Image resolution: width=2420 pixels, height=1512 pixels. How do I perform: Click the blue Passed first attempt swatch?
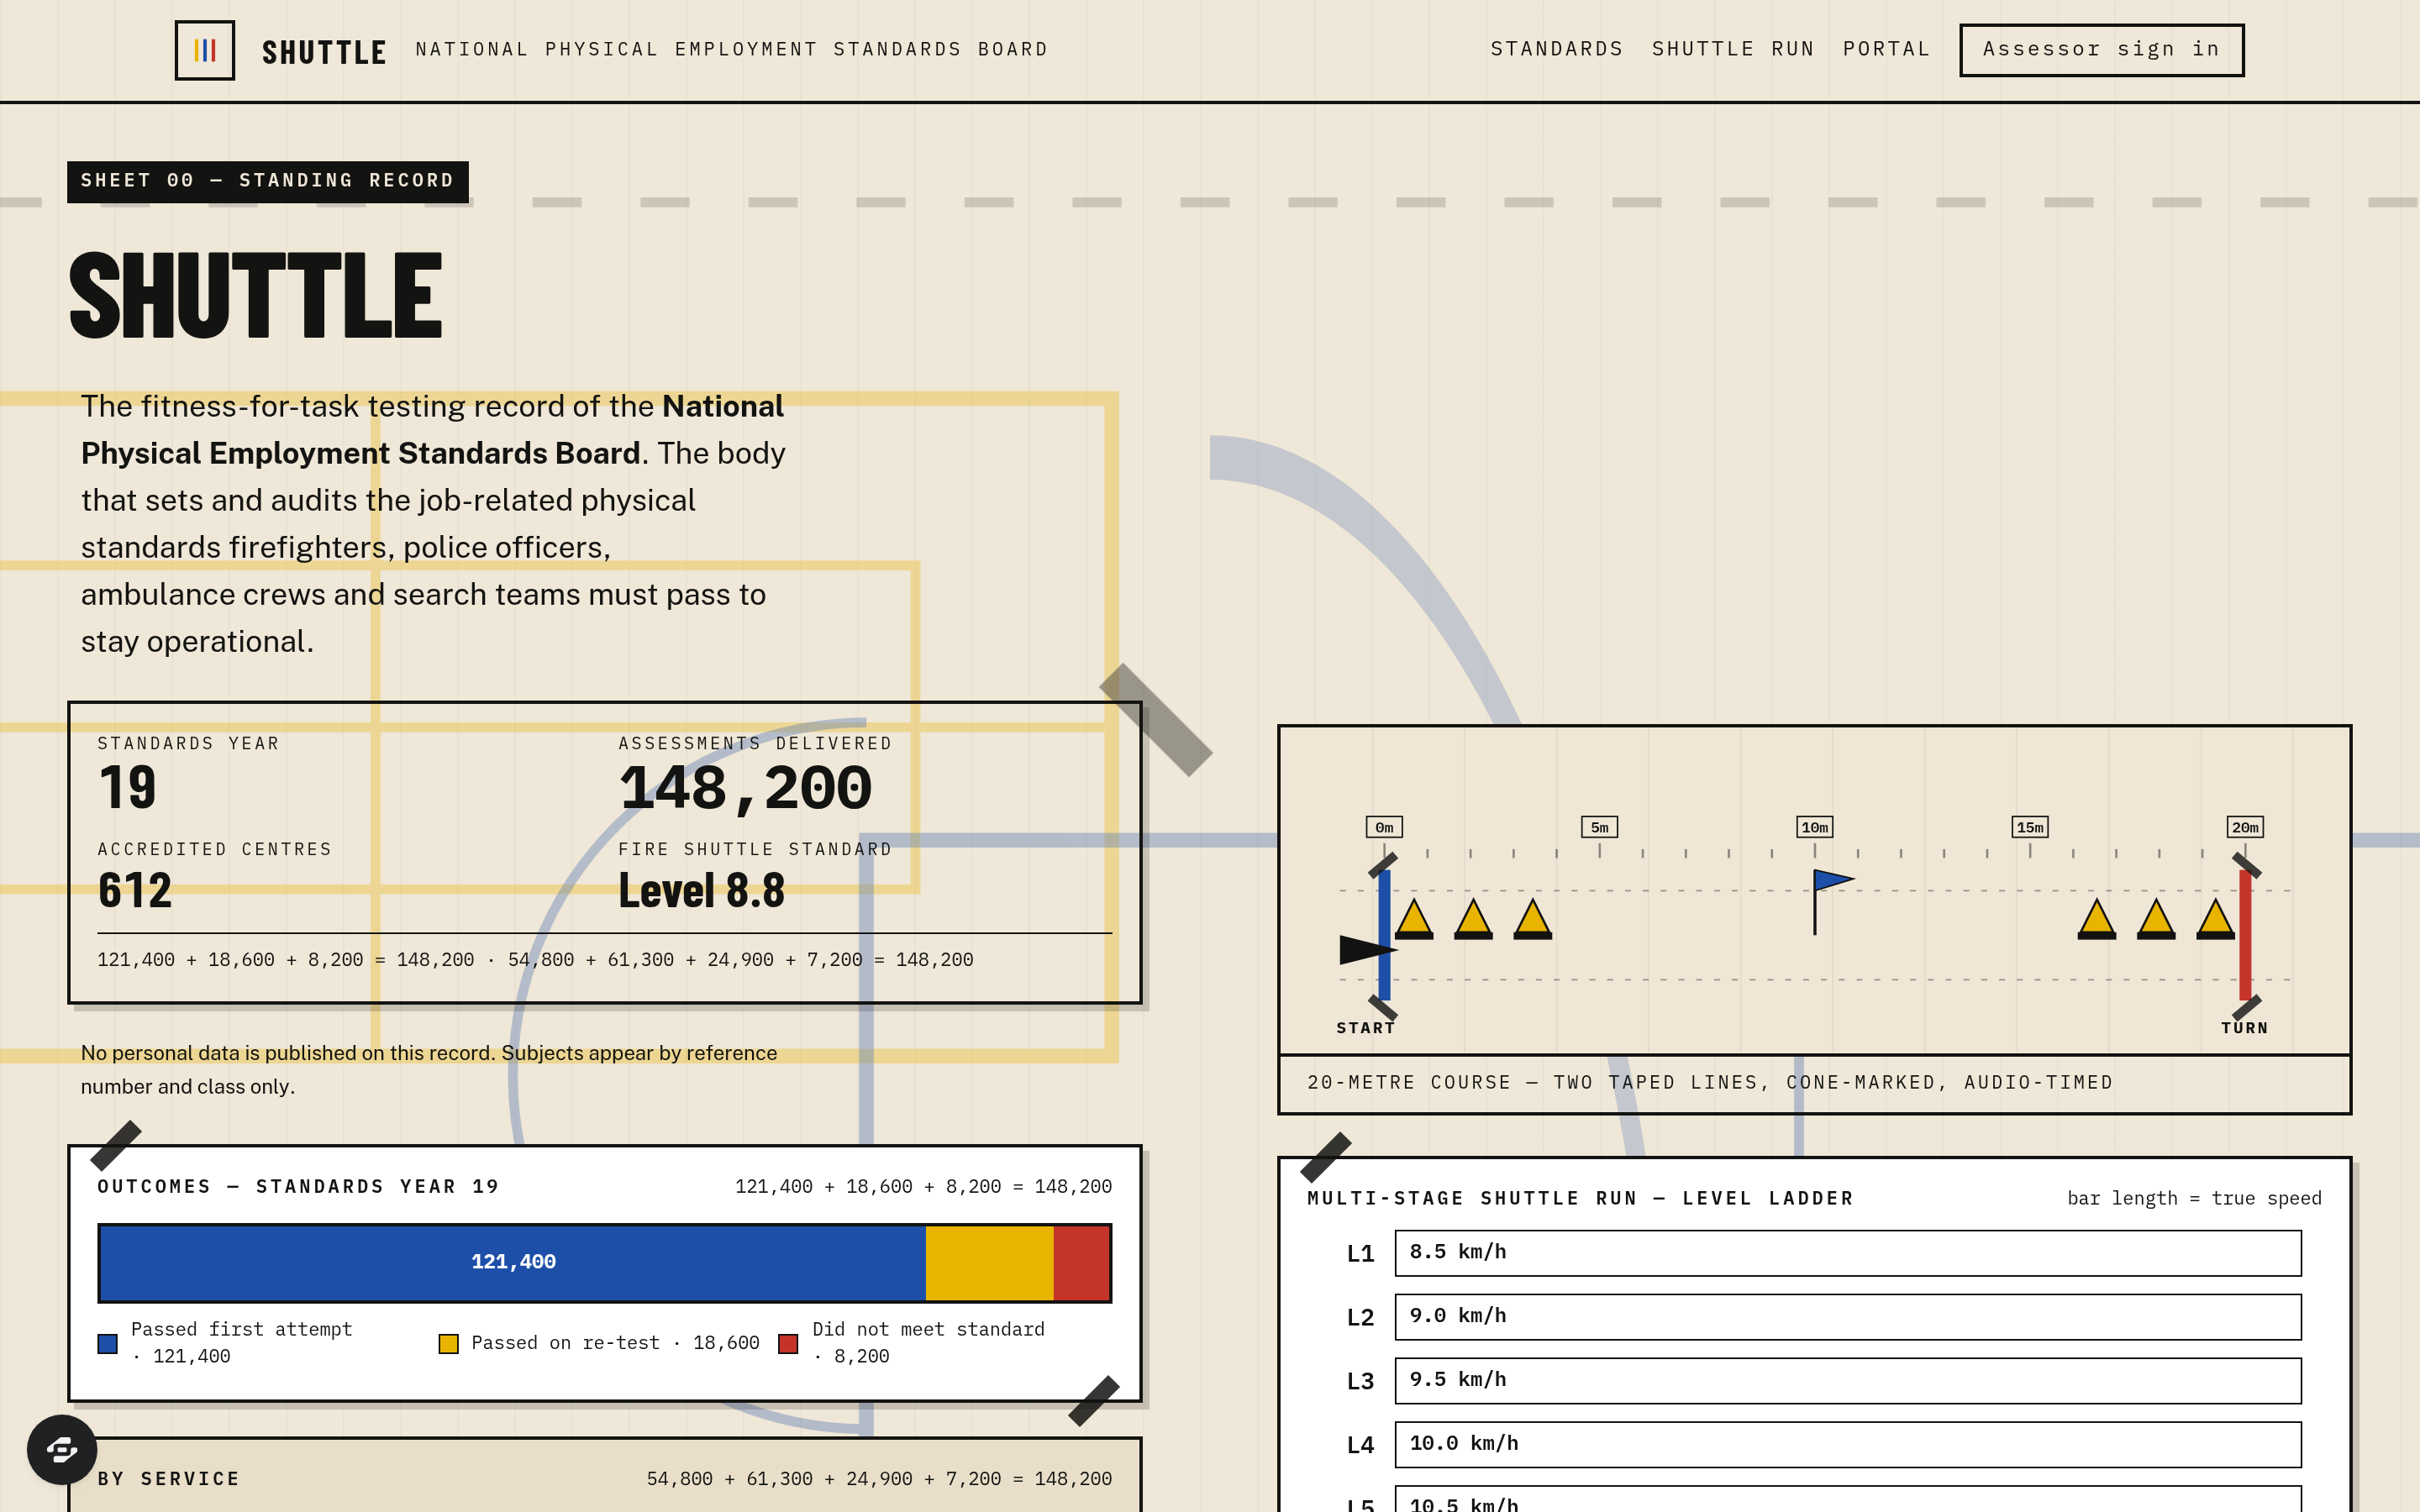108,1343
